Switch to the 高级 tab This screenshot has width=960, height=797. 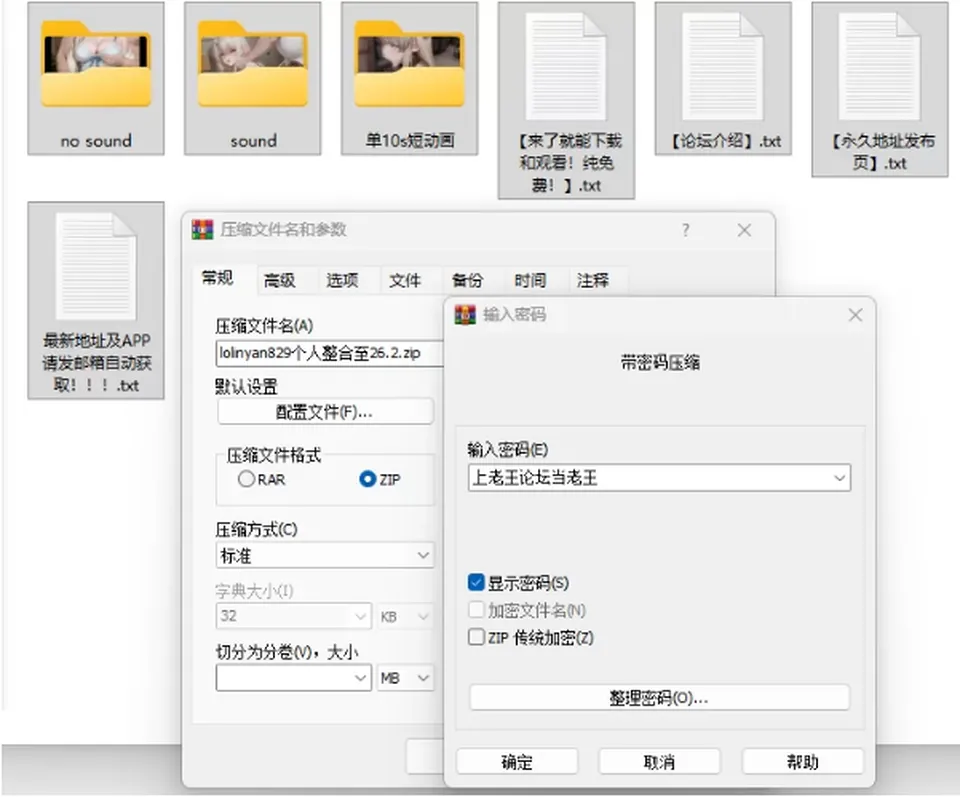click(280, 280)
